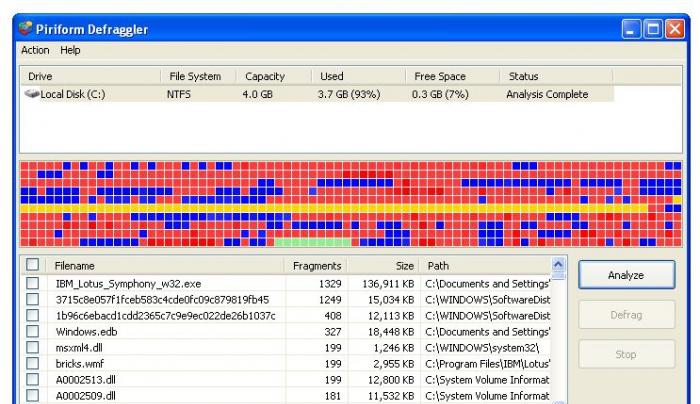Check the box for A0002513.dll

(x=33, y=379)
